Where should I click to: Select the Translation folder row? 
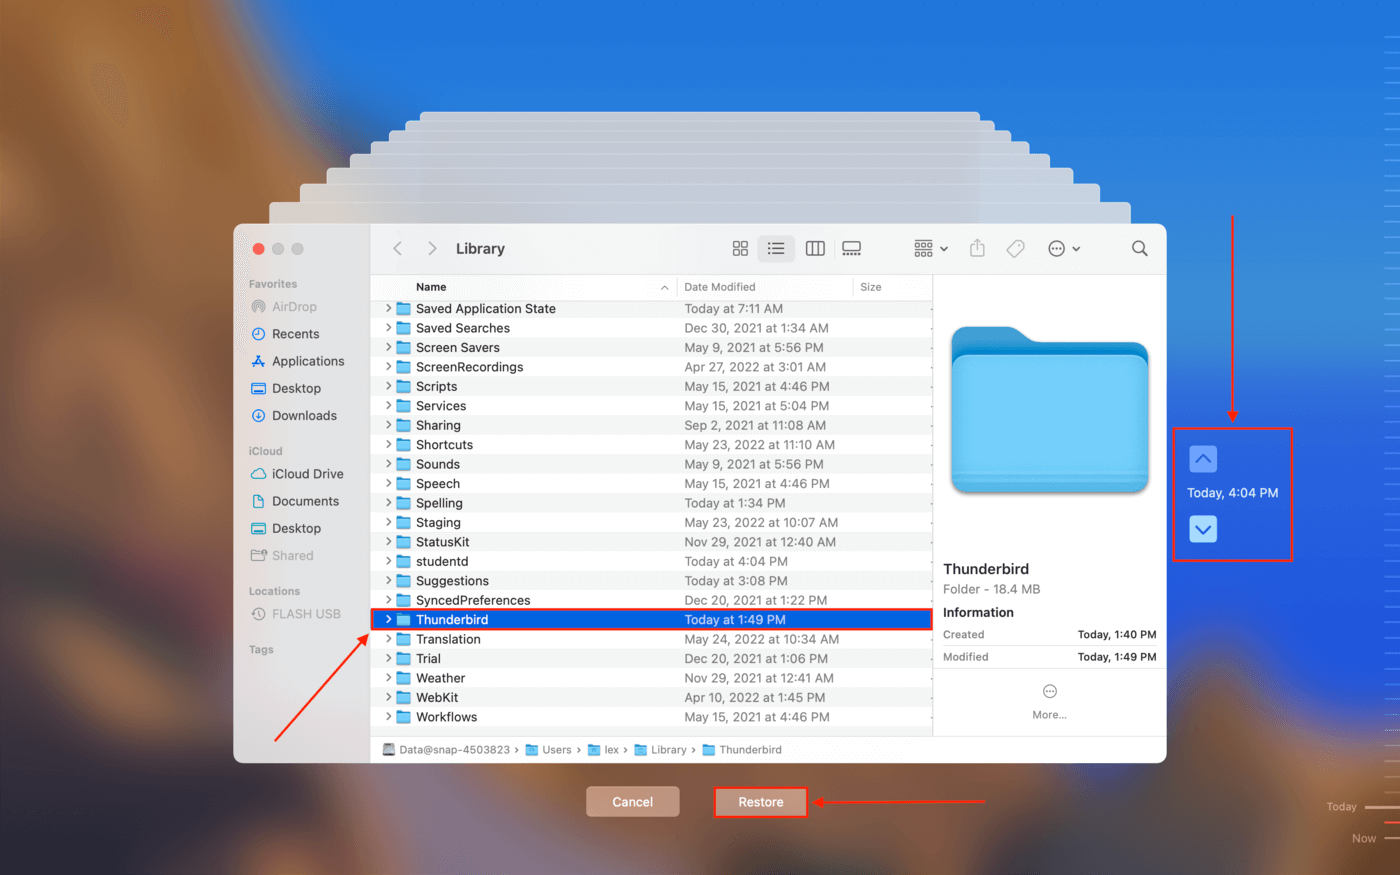(651, 639)
